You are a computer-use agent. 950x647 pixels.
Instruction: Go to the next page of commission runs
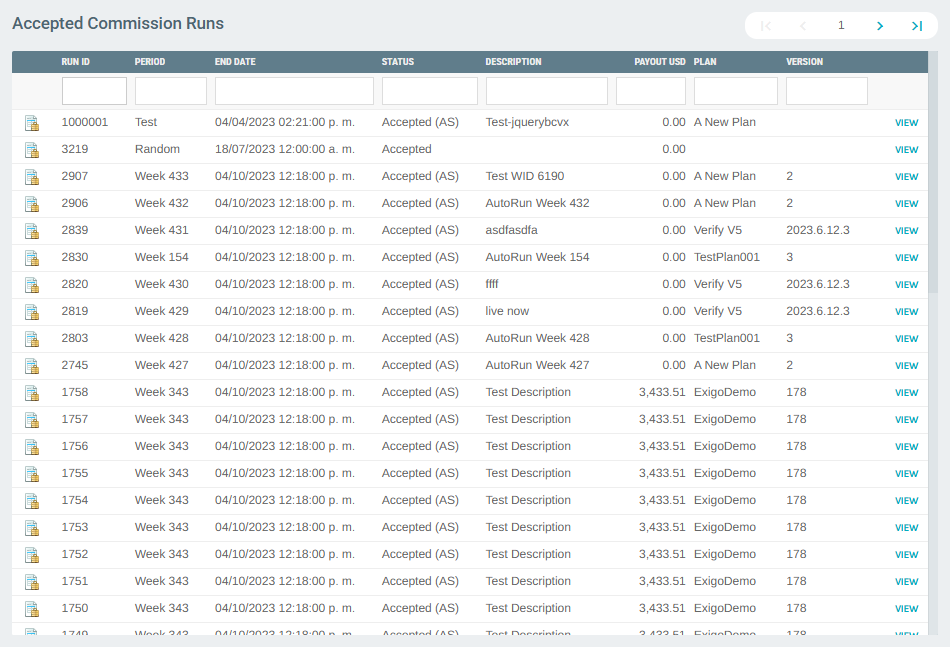pos(879,25)
